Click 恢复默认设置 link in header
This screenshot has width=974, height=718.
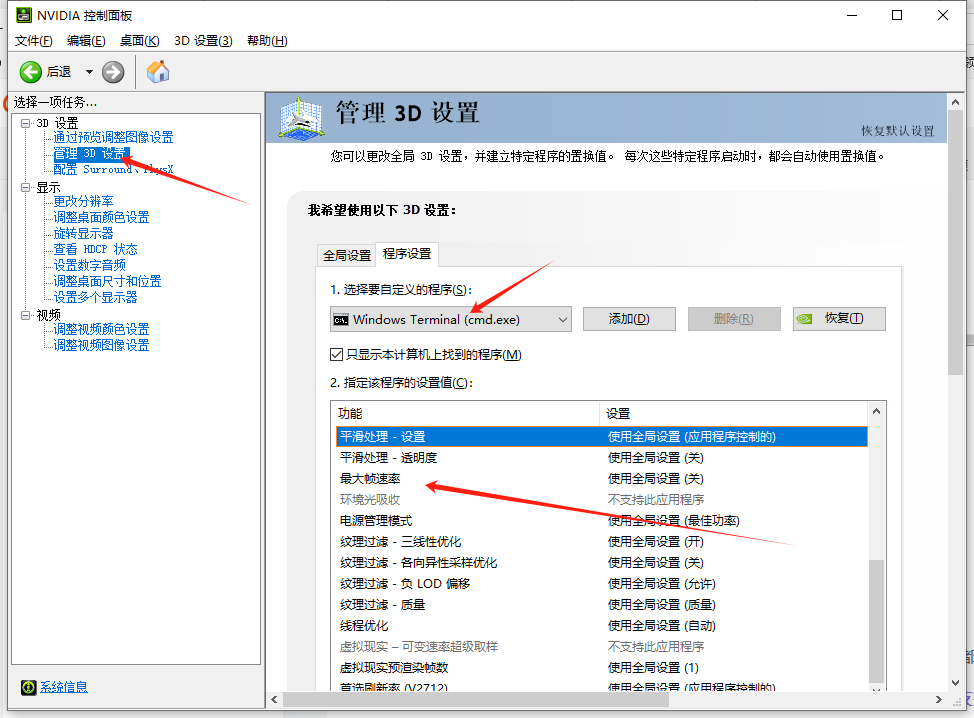(x=897, y=131)
